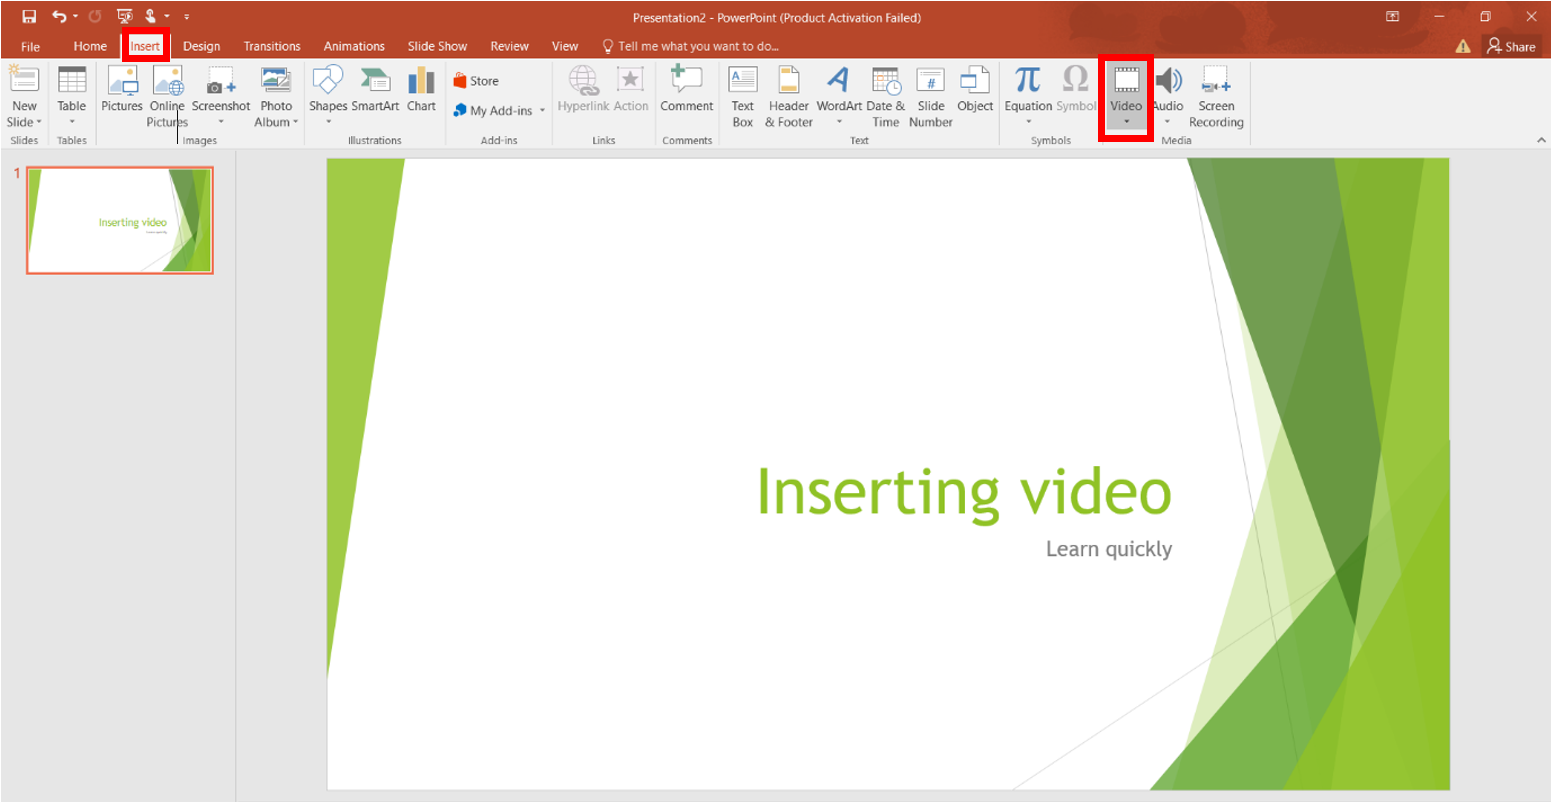
Task: Click the Share button
Action: (x=1511, y=46)
